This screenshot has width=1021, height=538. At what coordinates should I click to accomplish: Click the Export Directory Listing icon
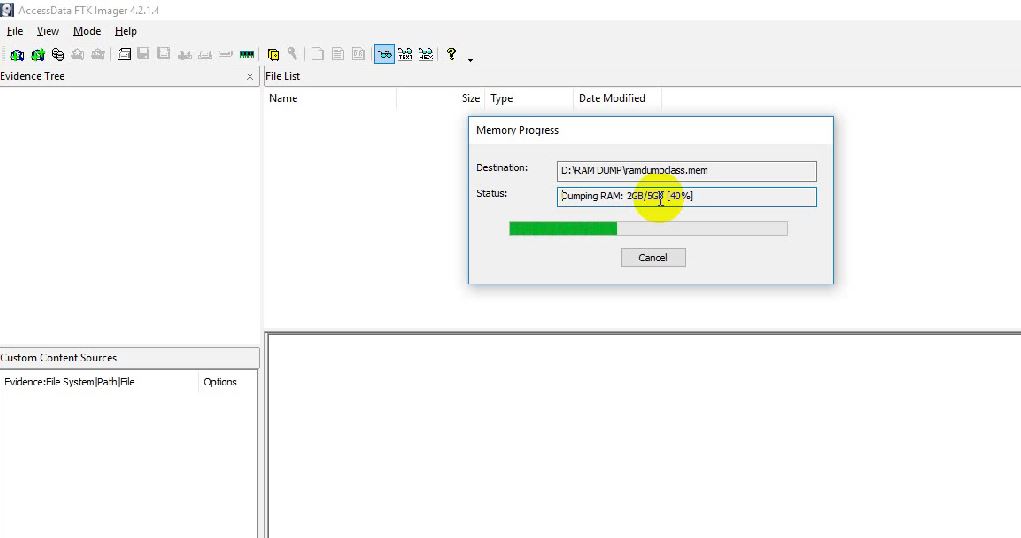point(358,54)
